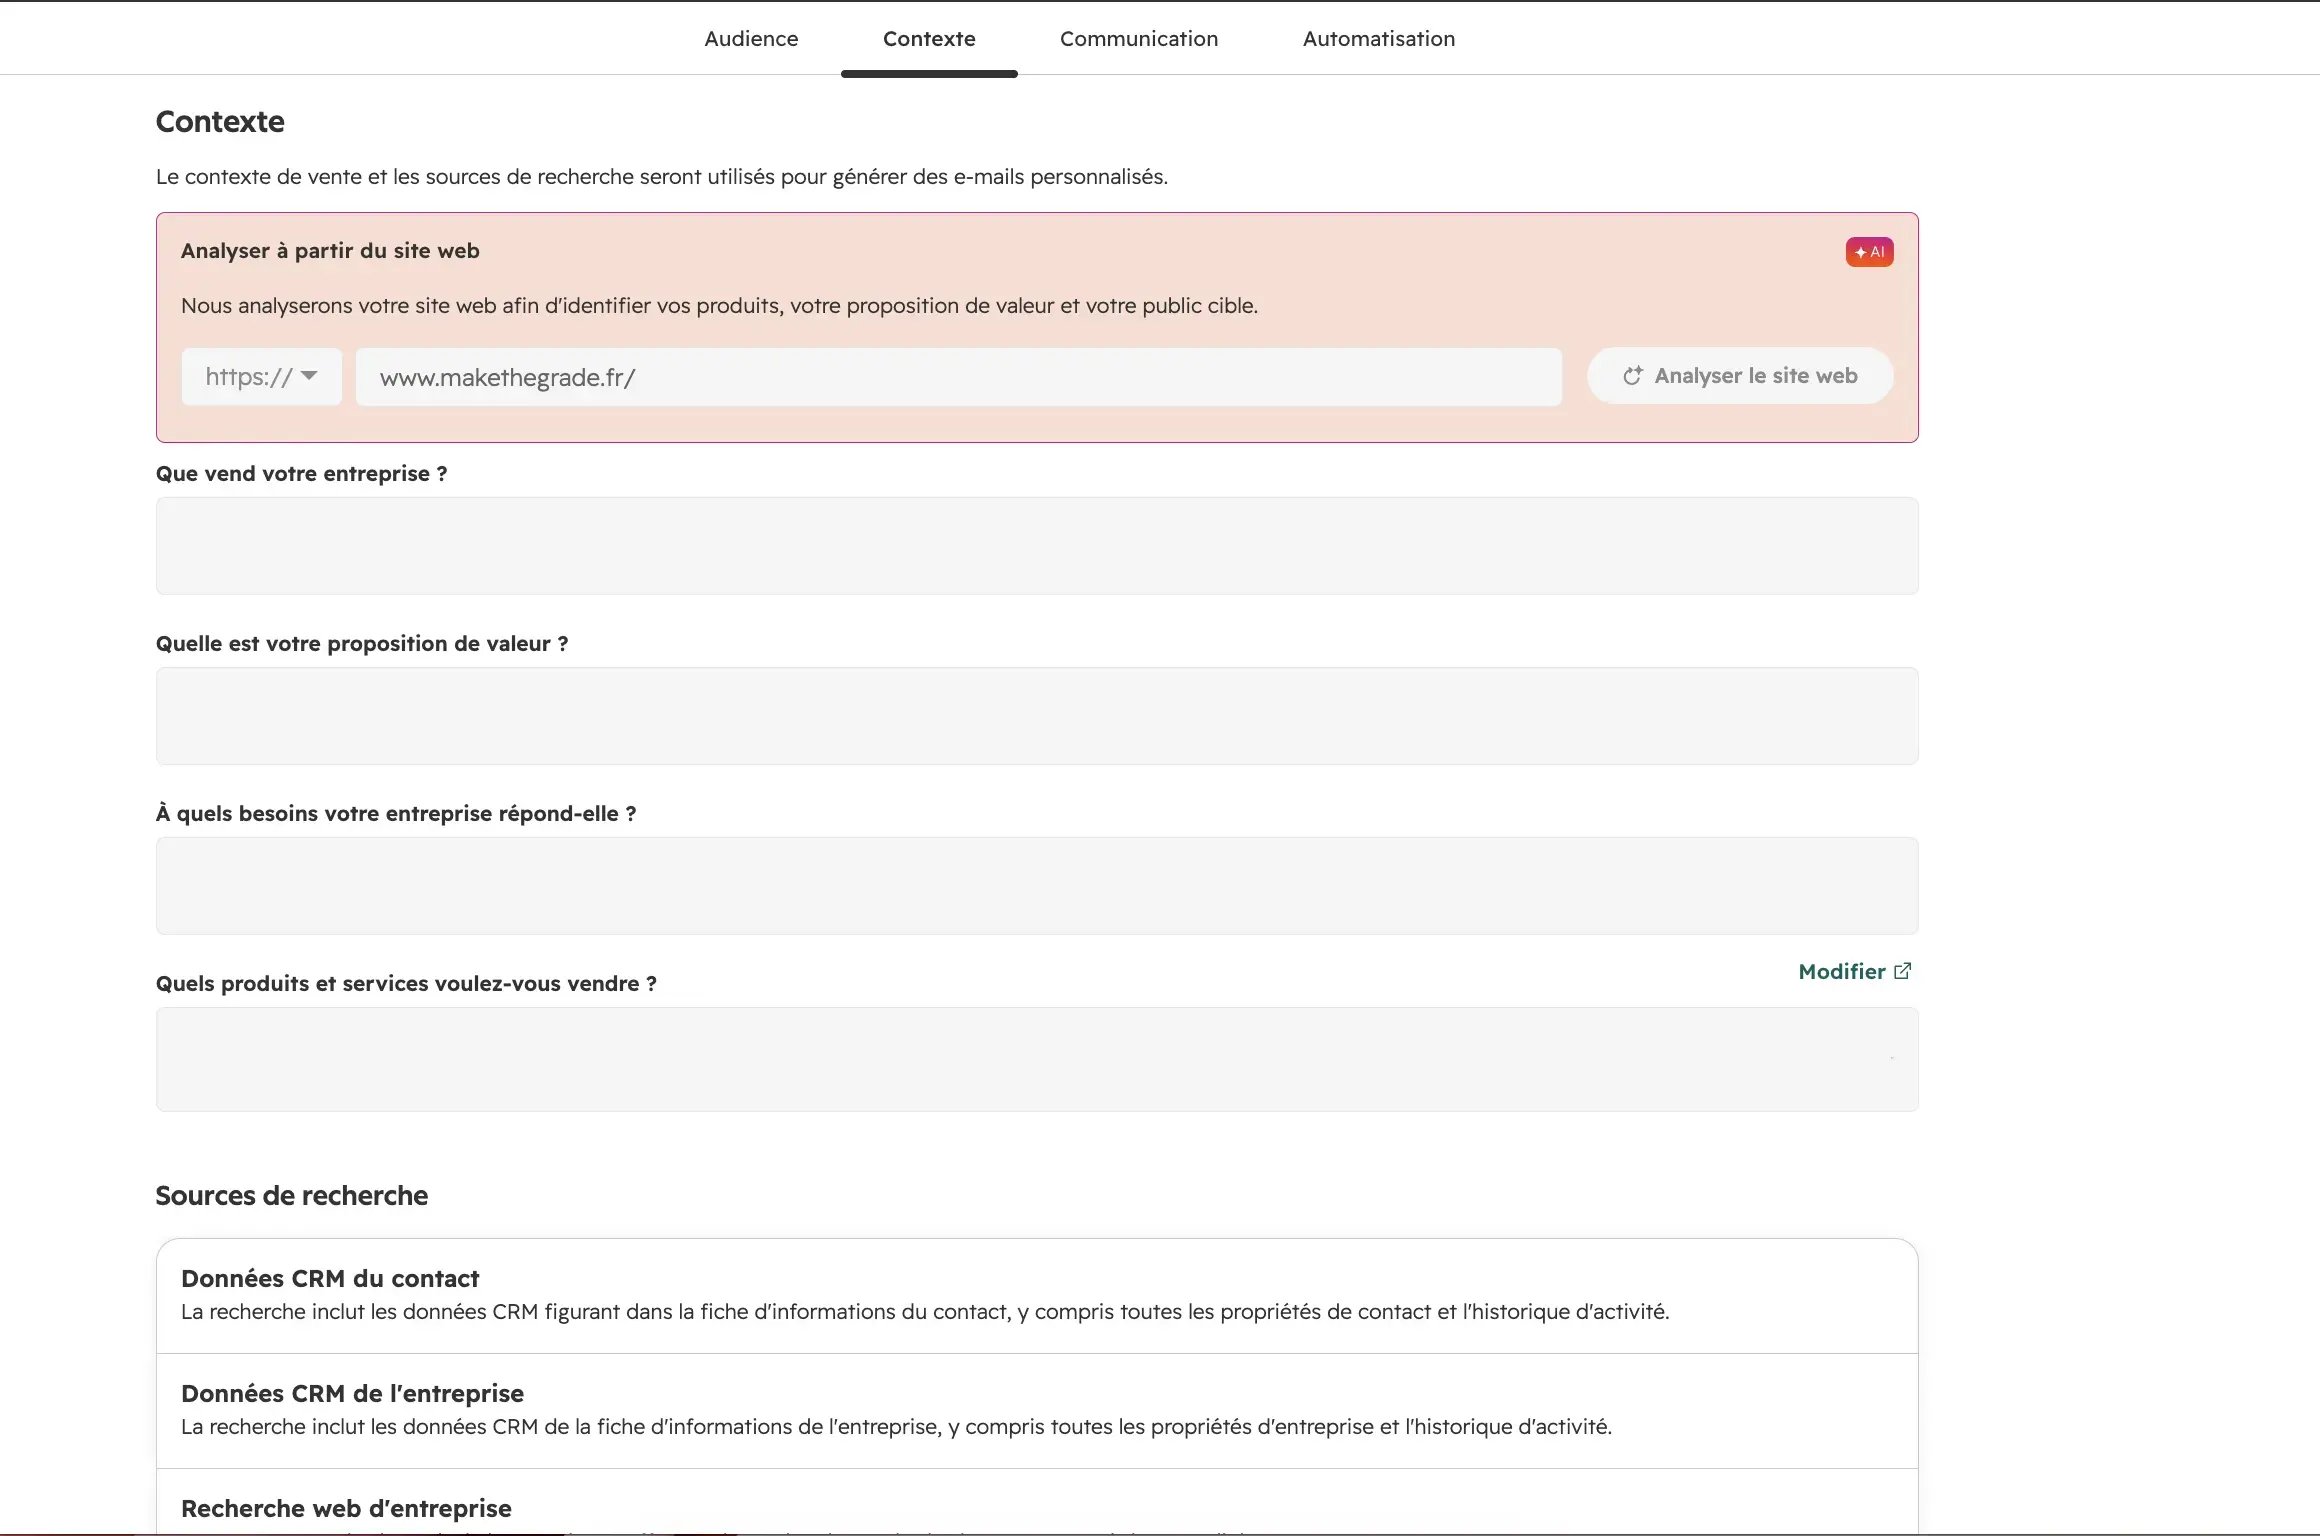Image resolution: width=2320 pixels, height=1536 pixels.
Task: Open the Communication tab
Action: pos(1139,39)
